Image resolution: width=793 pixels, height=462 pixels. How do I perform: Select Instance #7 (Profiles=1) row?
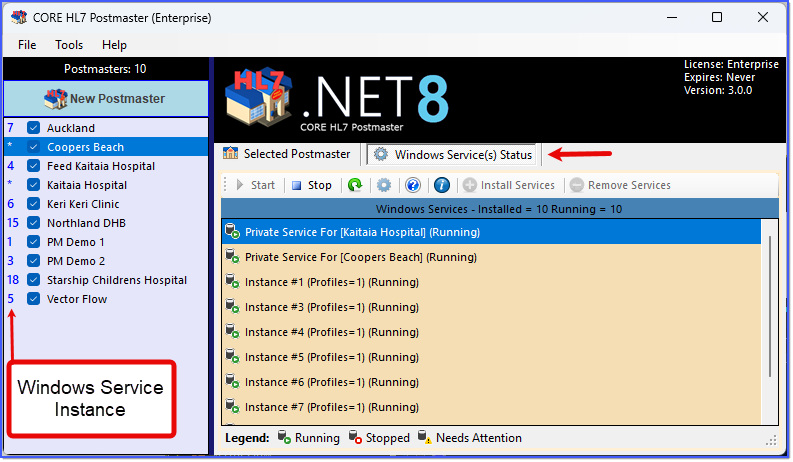point(491,407)
